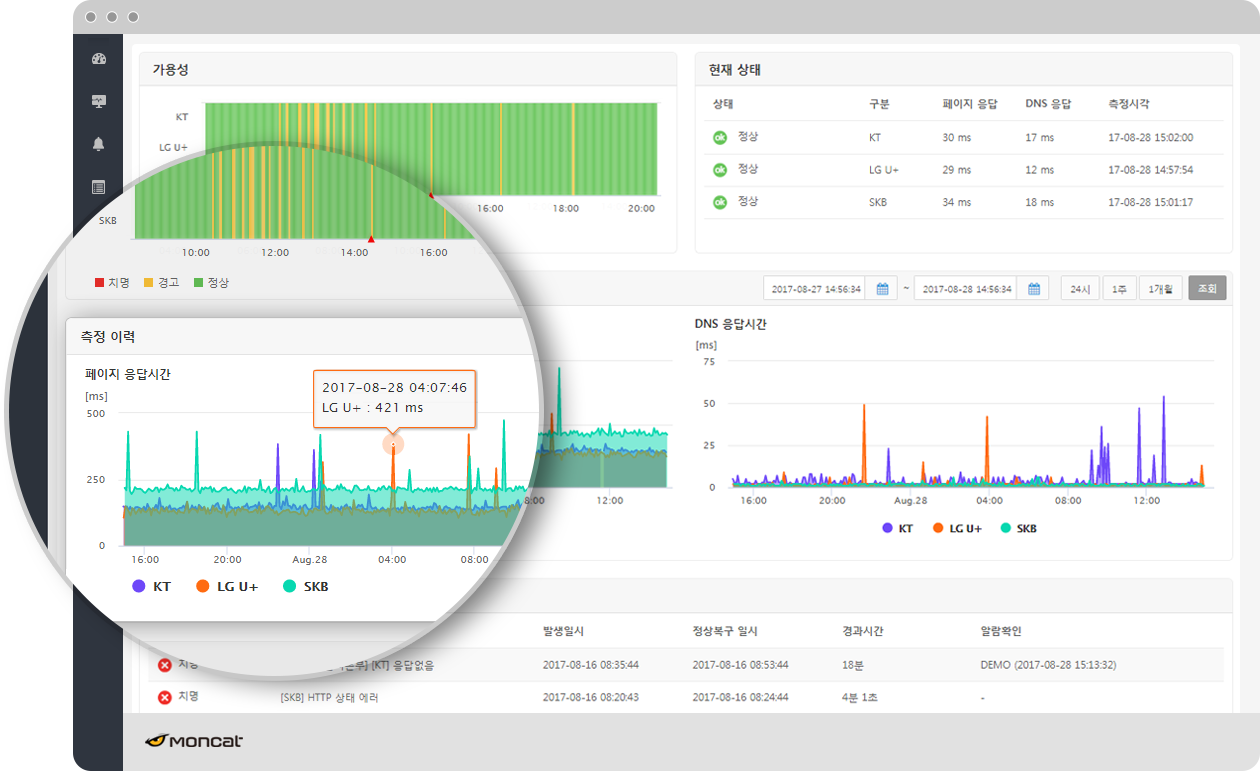Click the monitor icon in sidebar
The image size is (1260, 771).
pyautogui.click(x=98, y=101)
